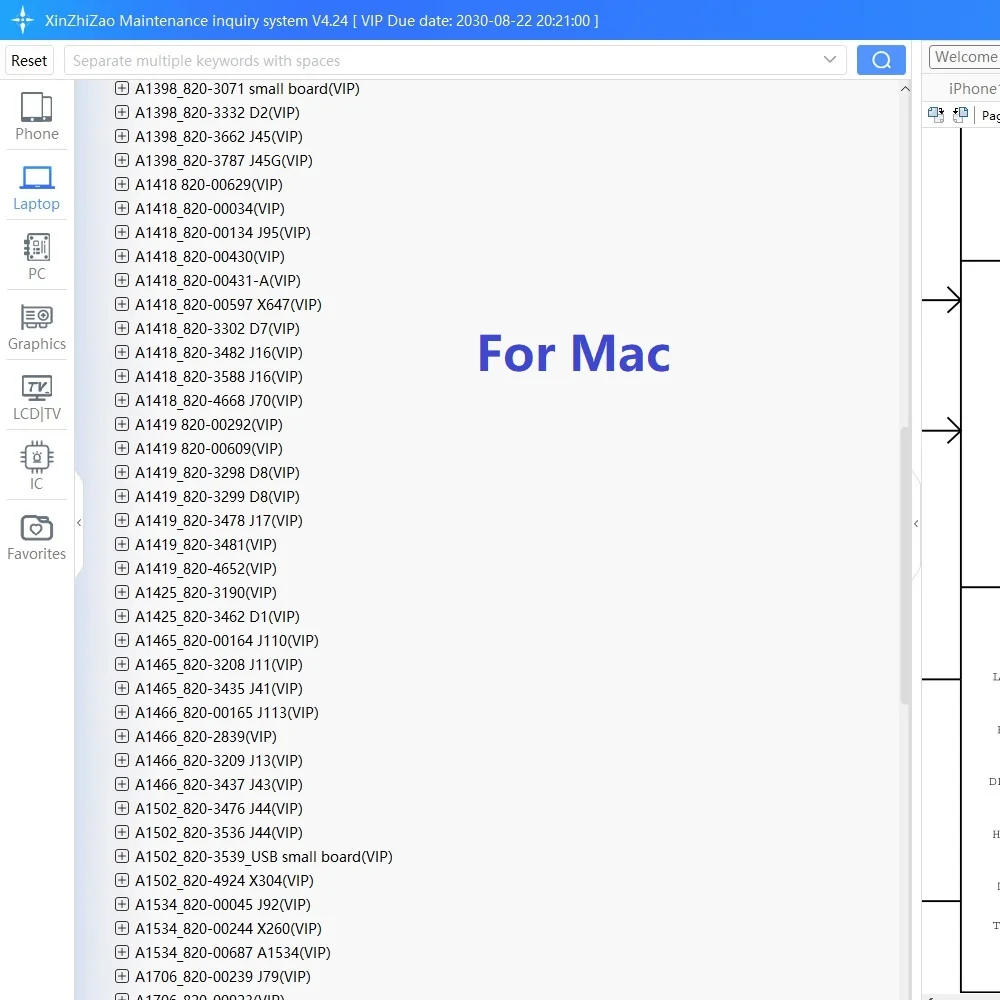Expand A1418_820-00597 X647(VIP) node

pos(122,304)
